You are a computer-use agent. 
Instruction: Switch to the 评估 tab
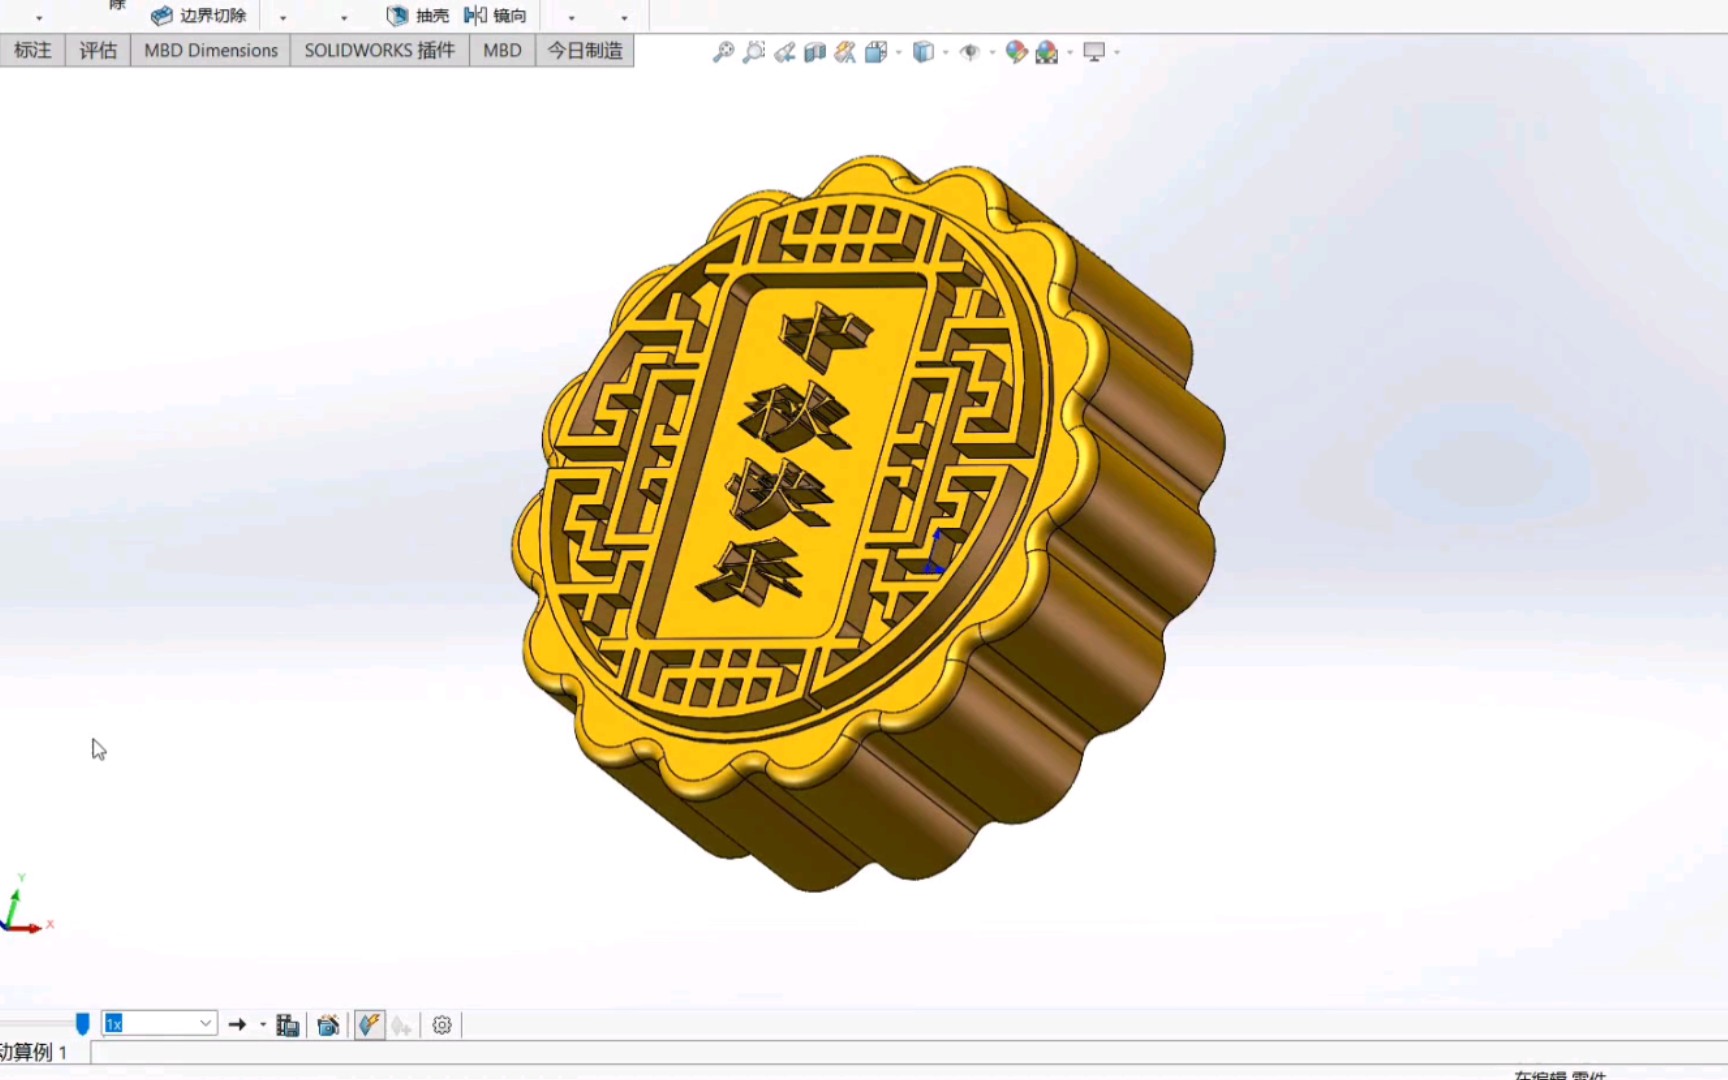(x=98, y=50)
